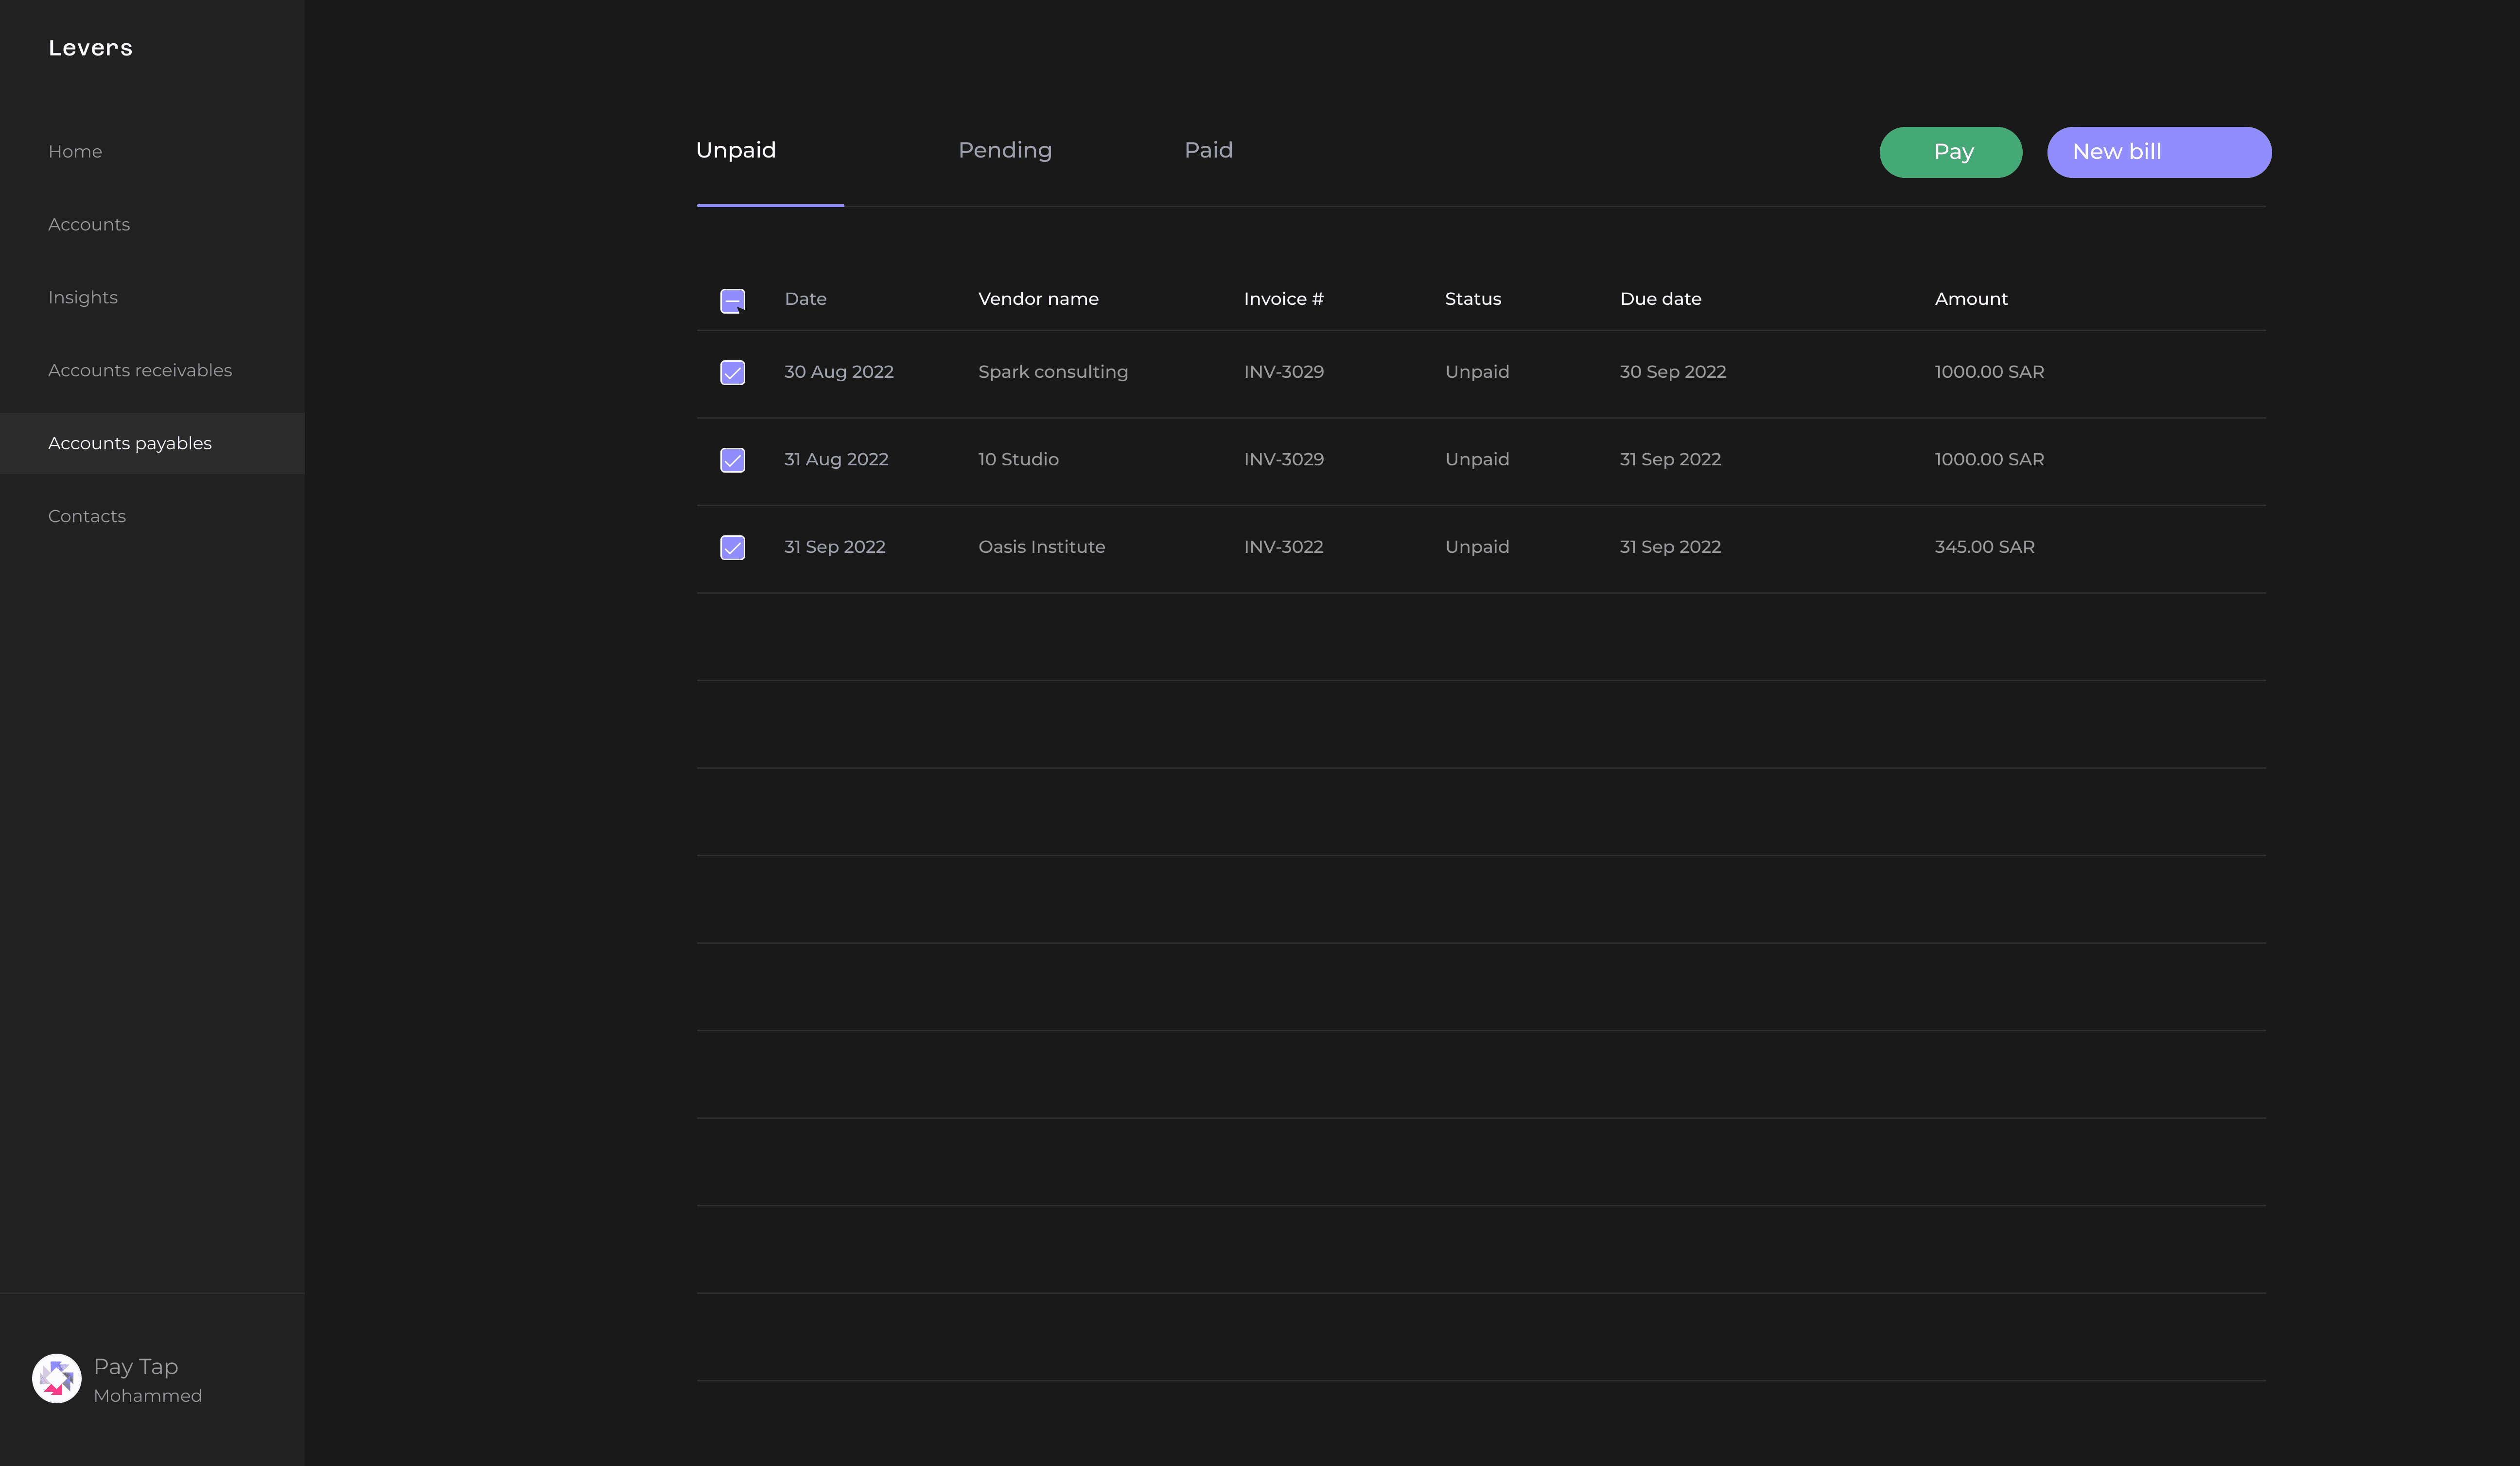Click the Oasis Institute vendor cell

click(x=1042, y=547)
